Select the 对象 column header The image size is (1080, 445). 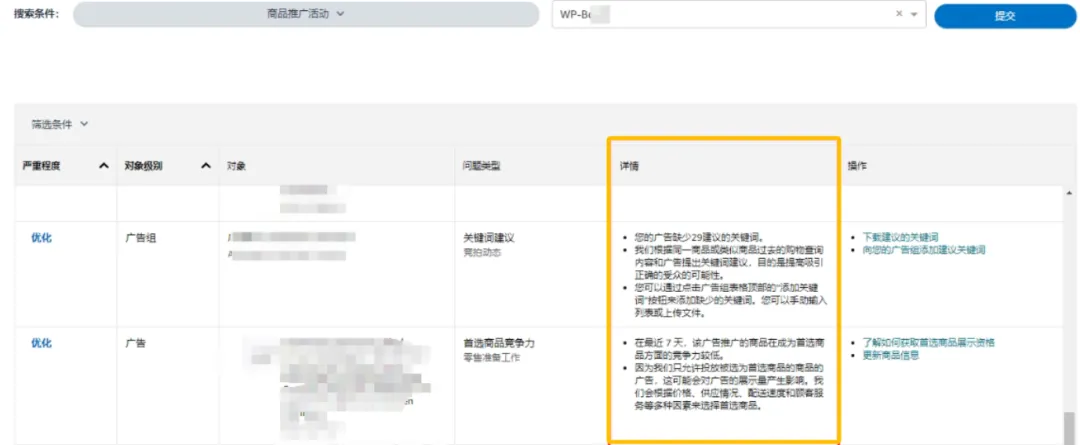pos(236,166)
